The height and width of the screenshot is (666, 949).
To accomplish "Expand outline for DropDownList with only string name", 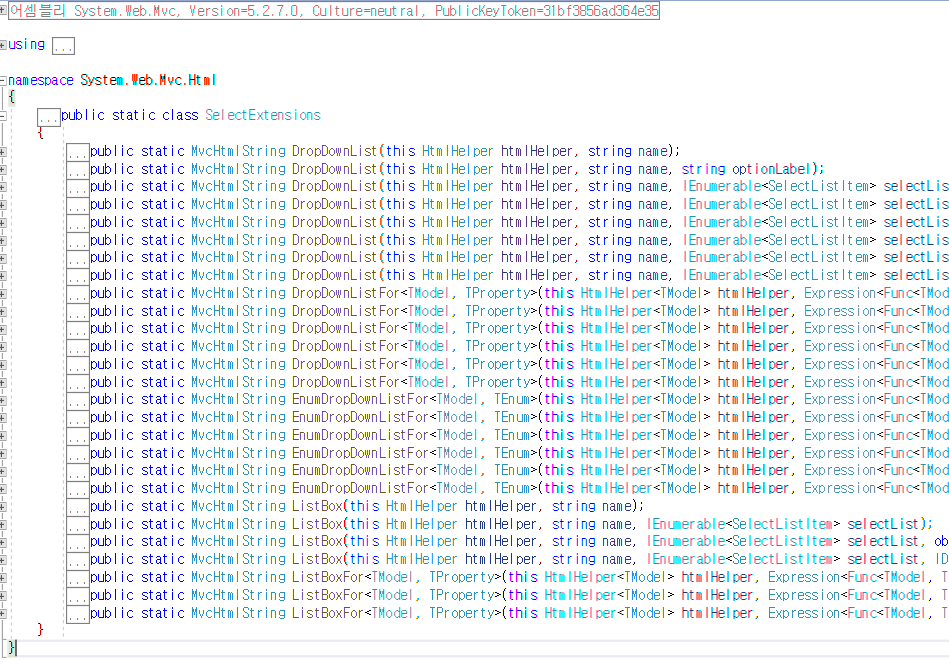I will coord(3,151).
